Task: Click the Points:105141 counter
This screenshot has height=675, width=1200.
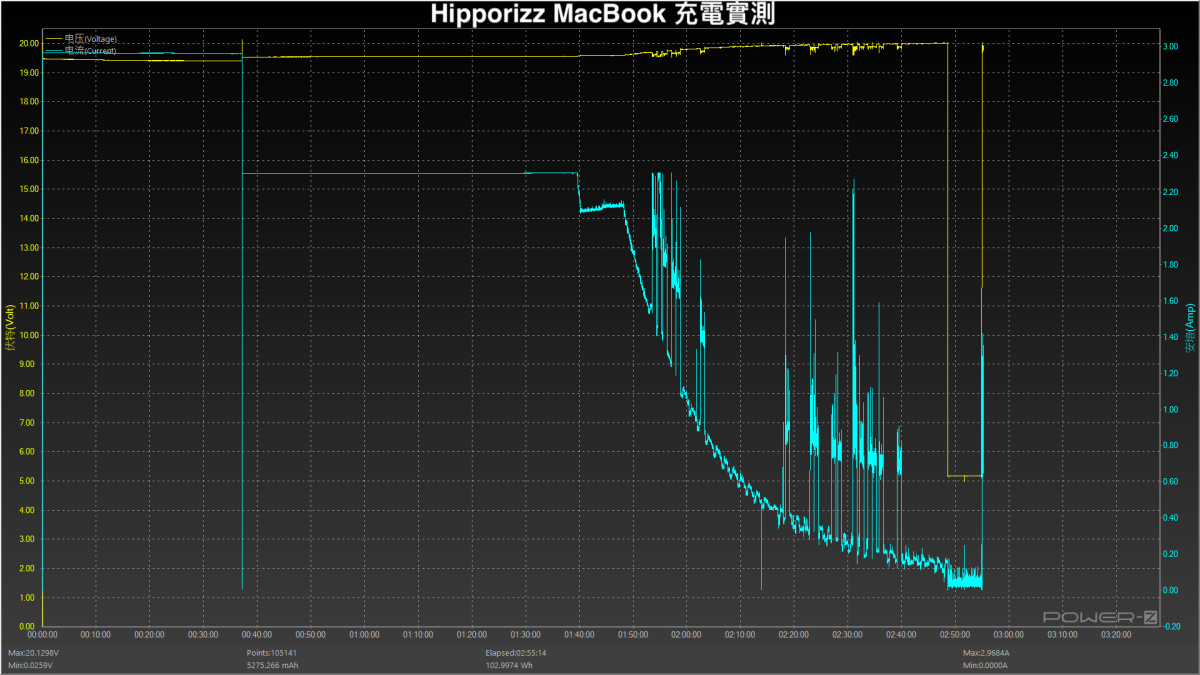Action: coord(269,651)
